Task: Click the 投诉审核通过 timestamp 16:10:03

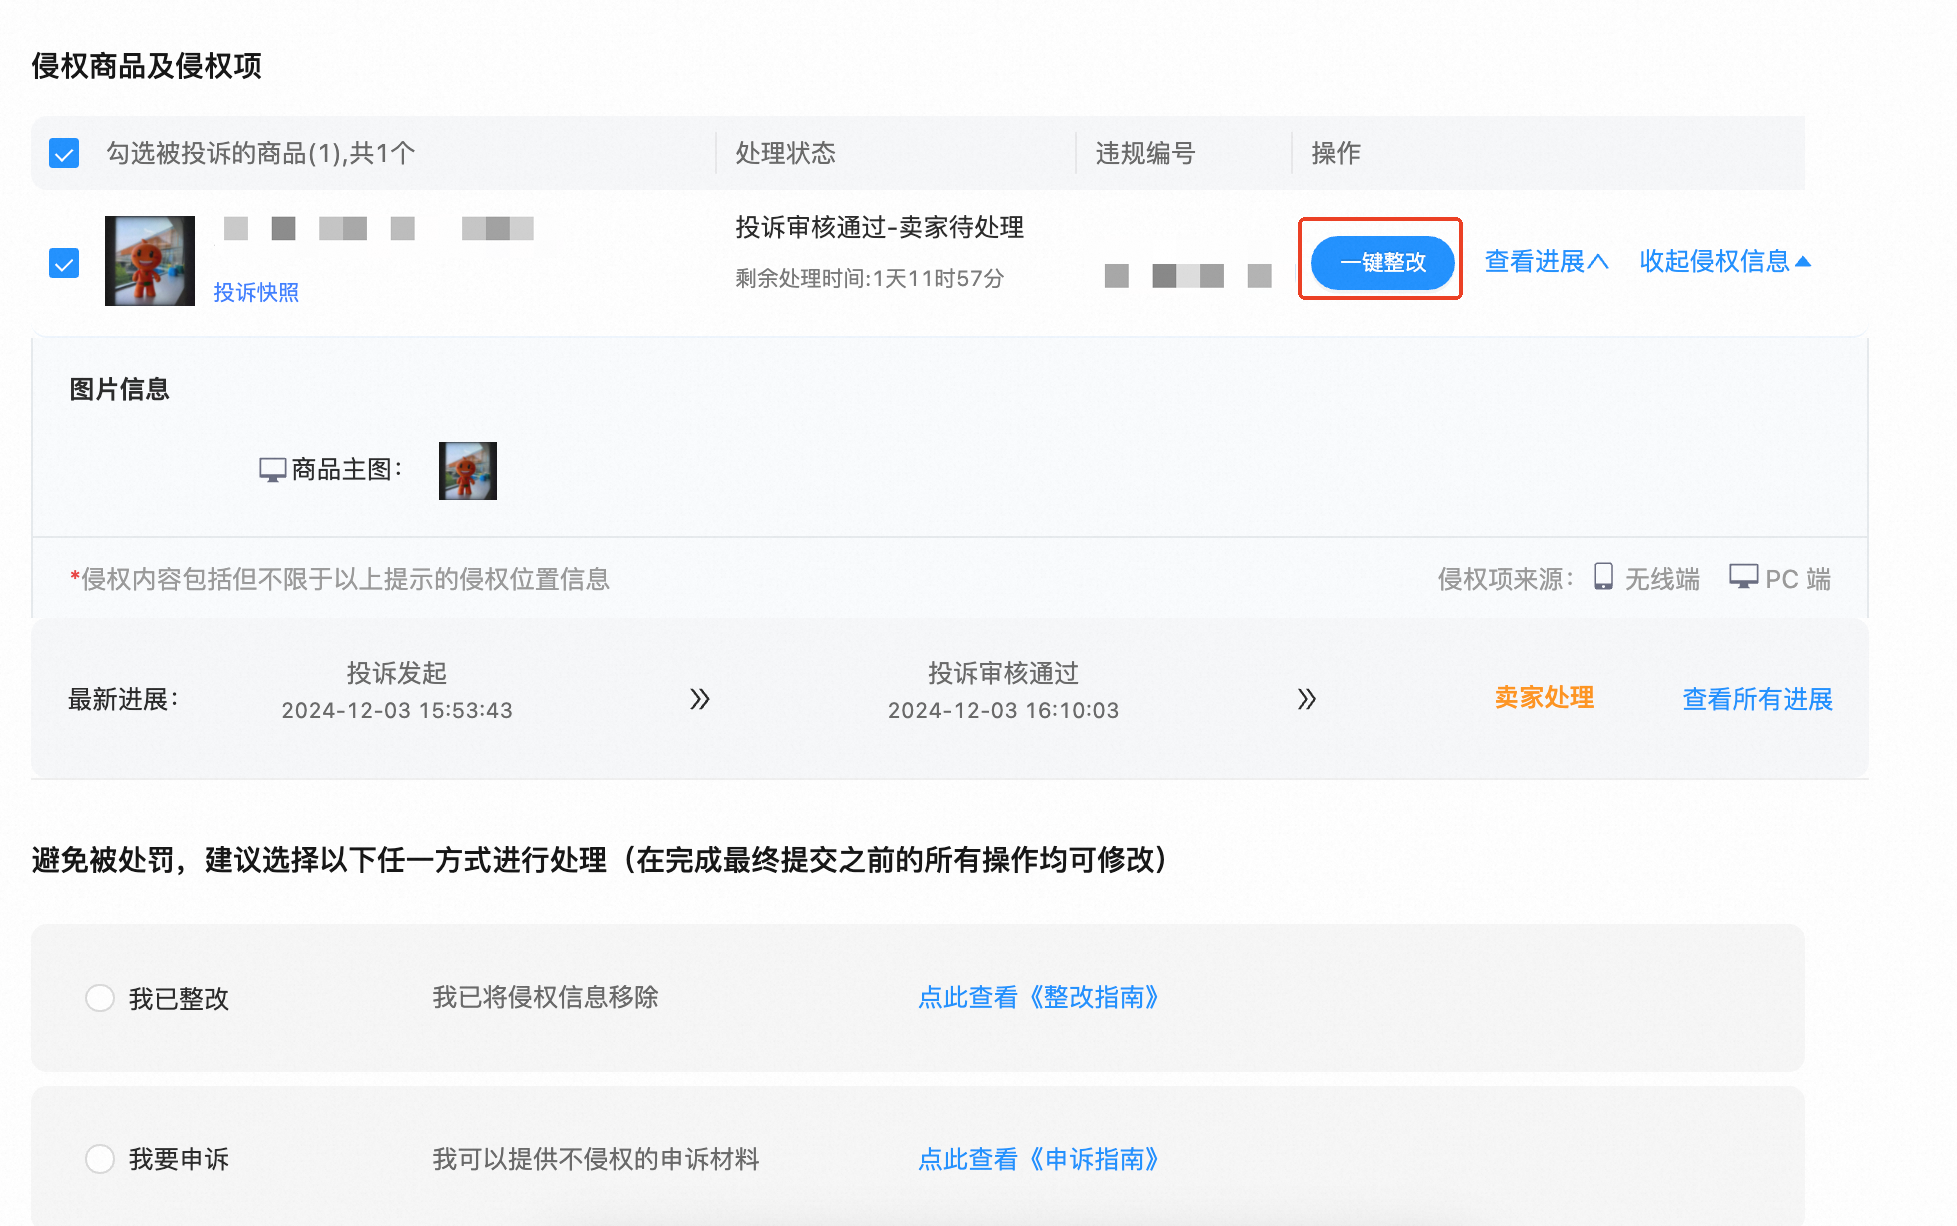Action: [x=1003, y=710]
